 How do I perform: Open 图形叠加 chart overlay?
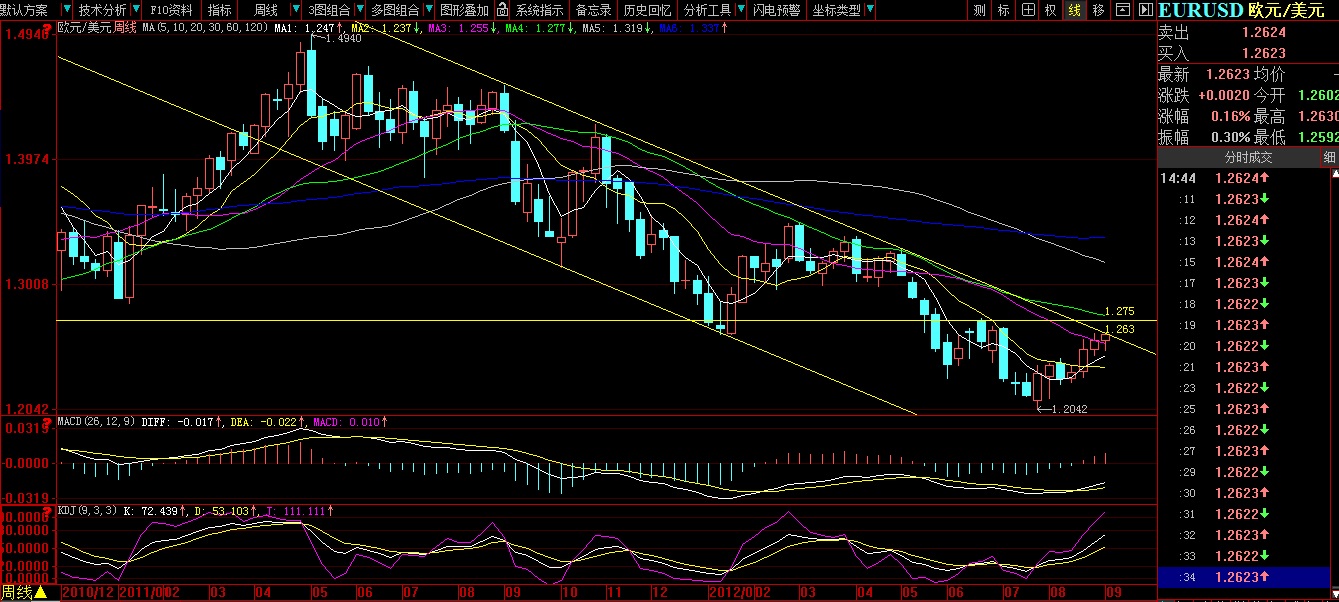pos(464,10)
